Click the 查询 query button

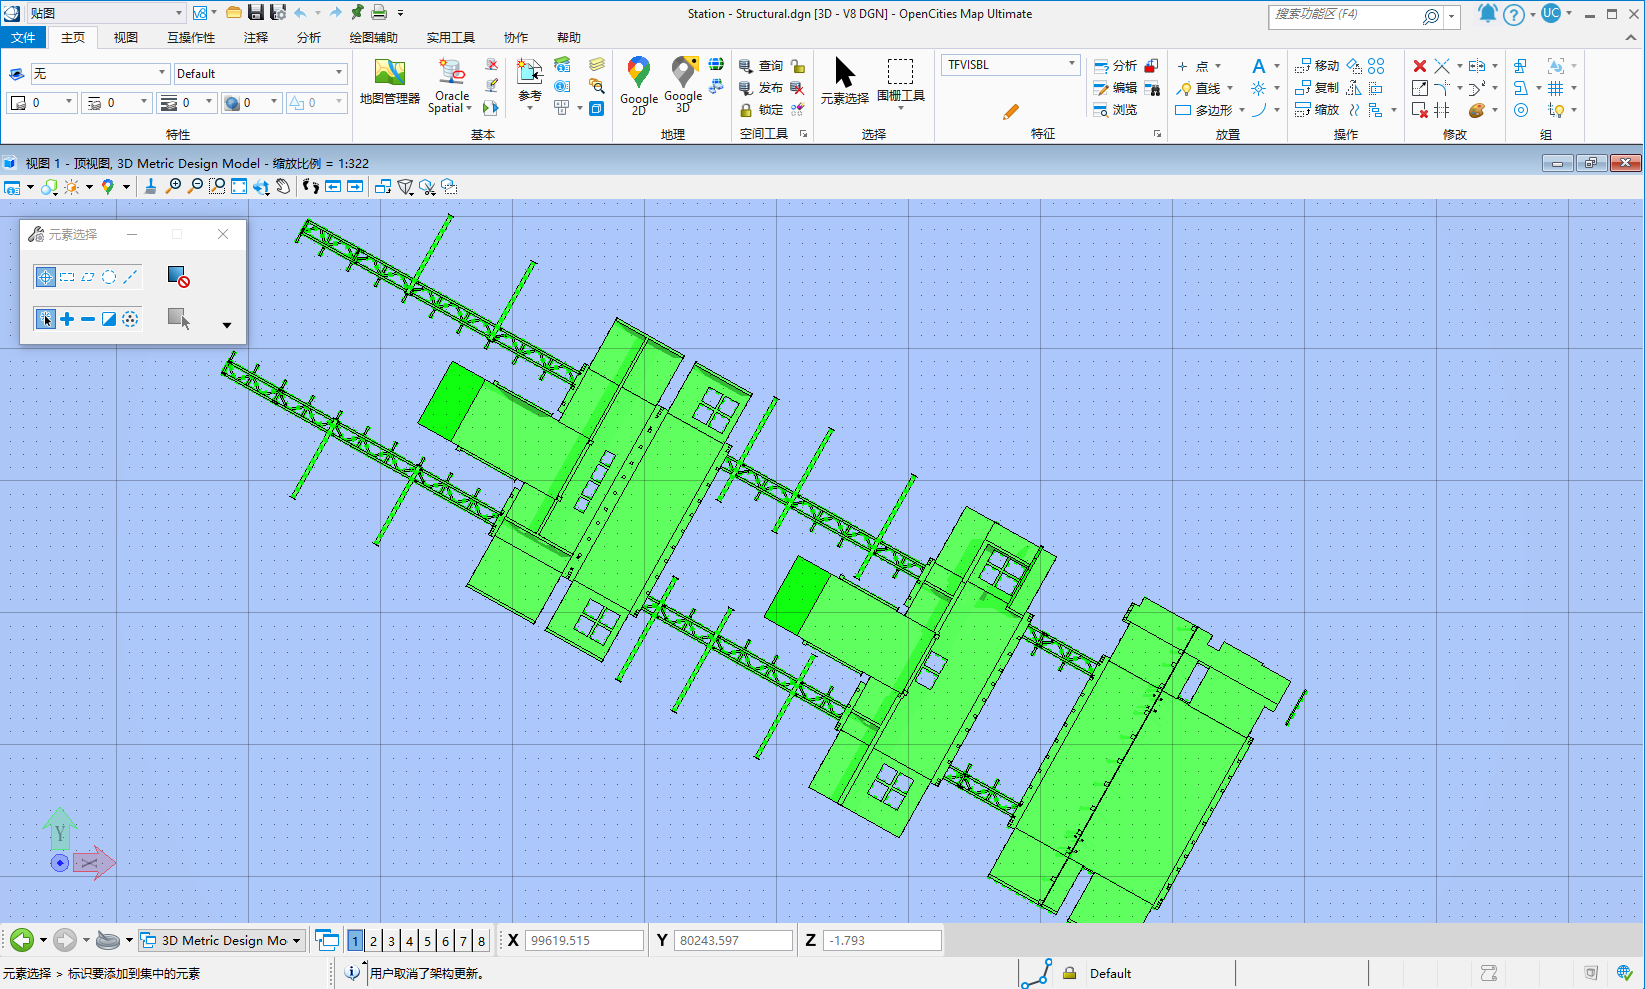click(761, 66)
